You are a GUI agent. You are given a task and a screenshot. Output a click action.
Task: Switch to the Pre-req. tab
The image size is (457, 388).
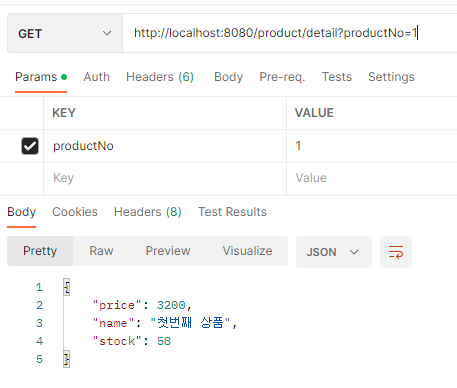pos(282,77)
